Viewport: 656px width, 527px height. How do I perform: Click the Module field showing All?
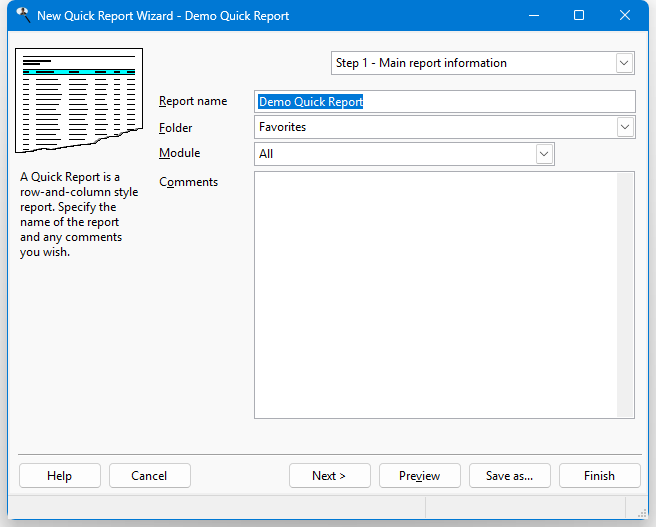(x=395, y=154)
